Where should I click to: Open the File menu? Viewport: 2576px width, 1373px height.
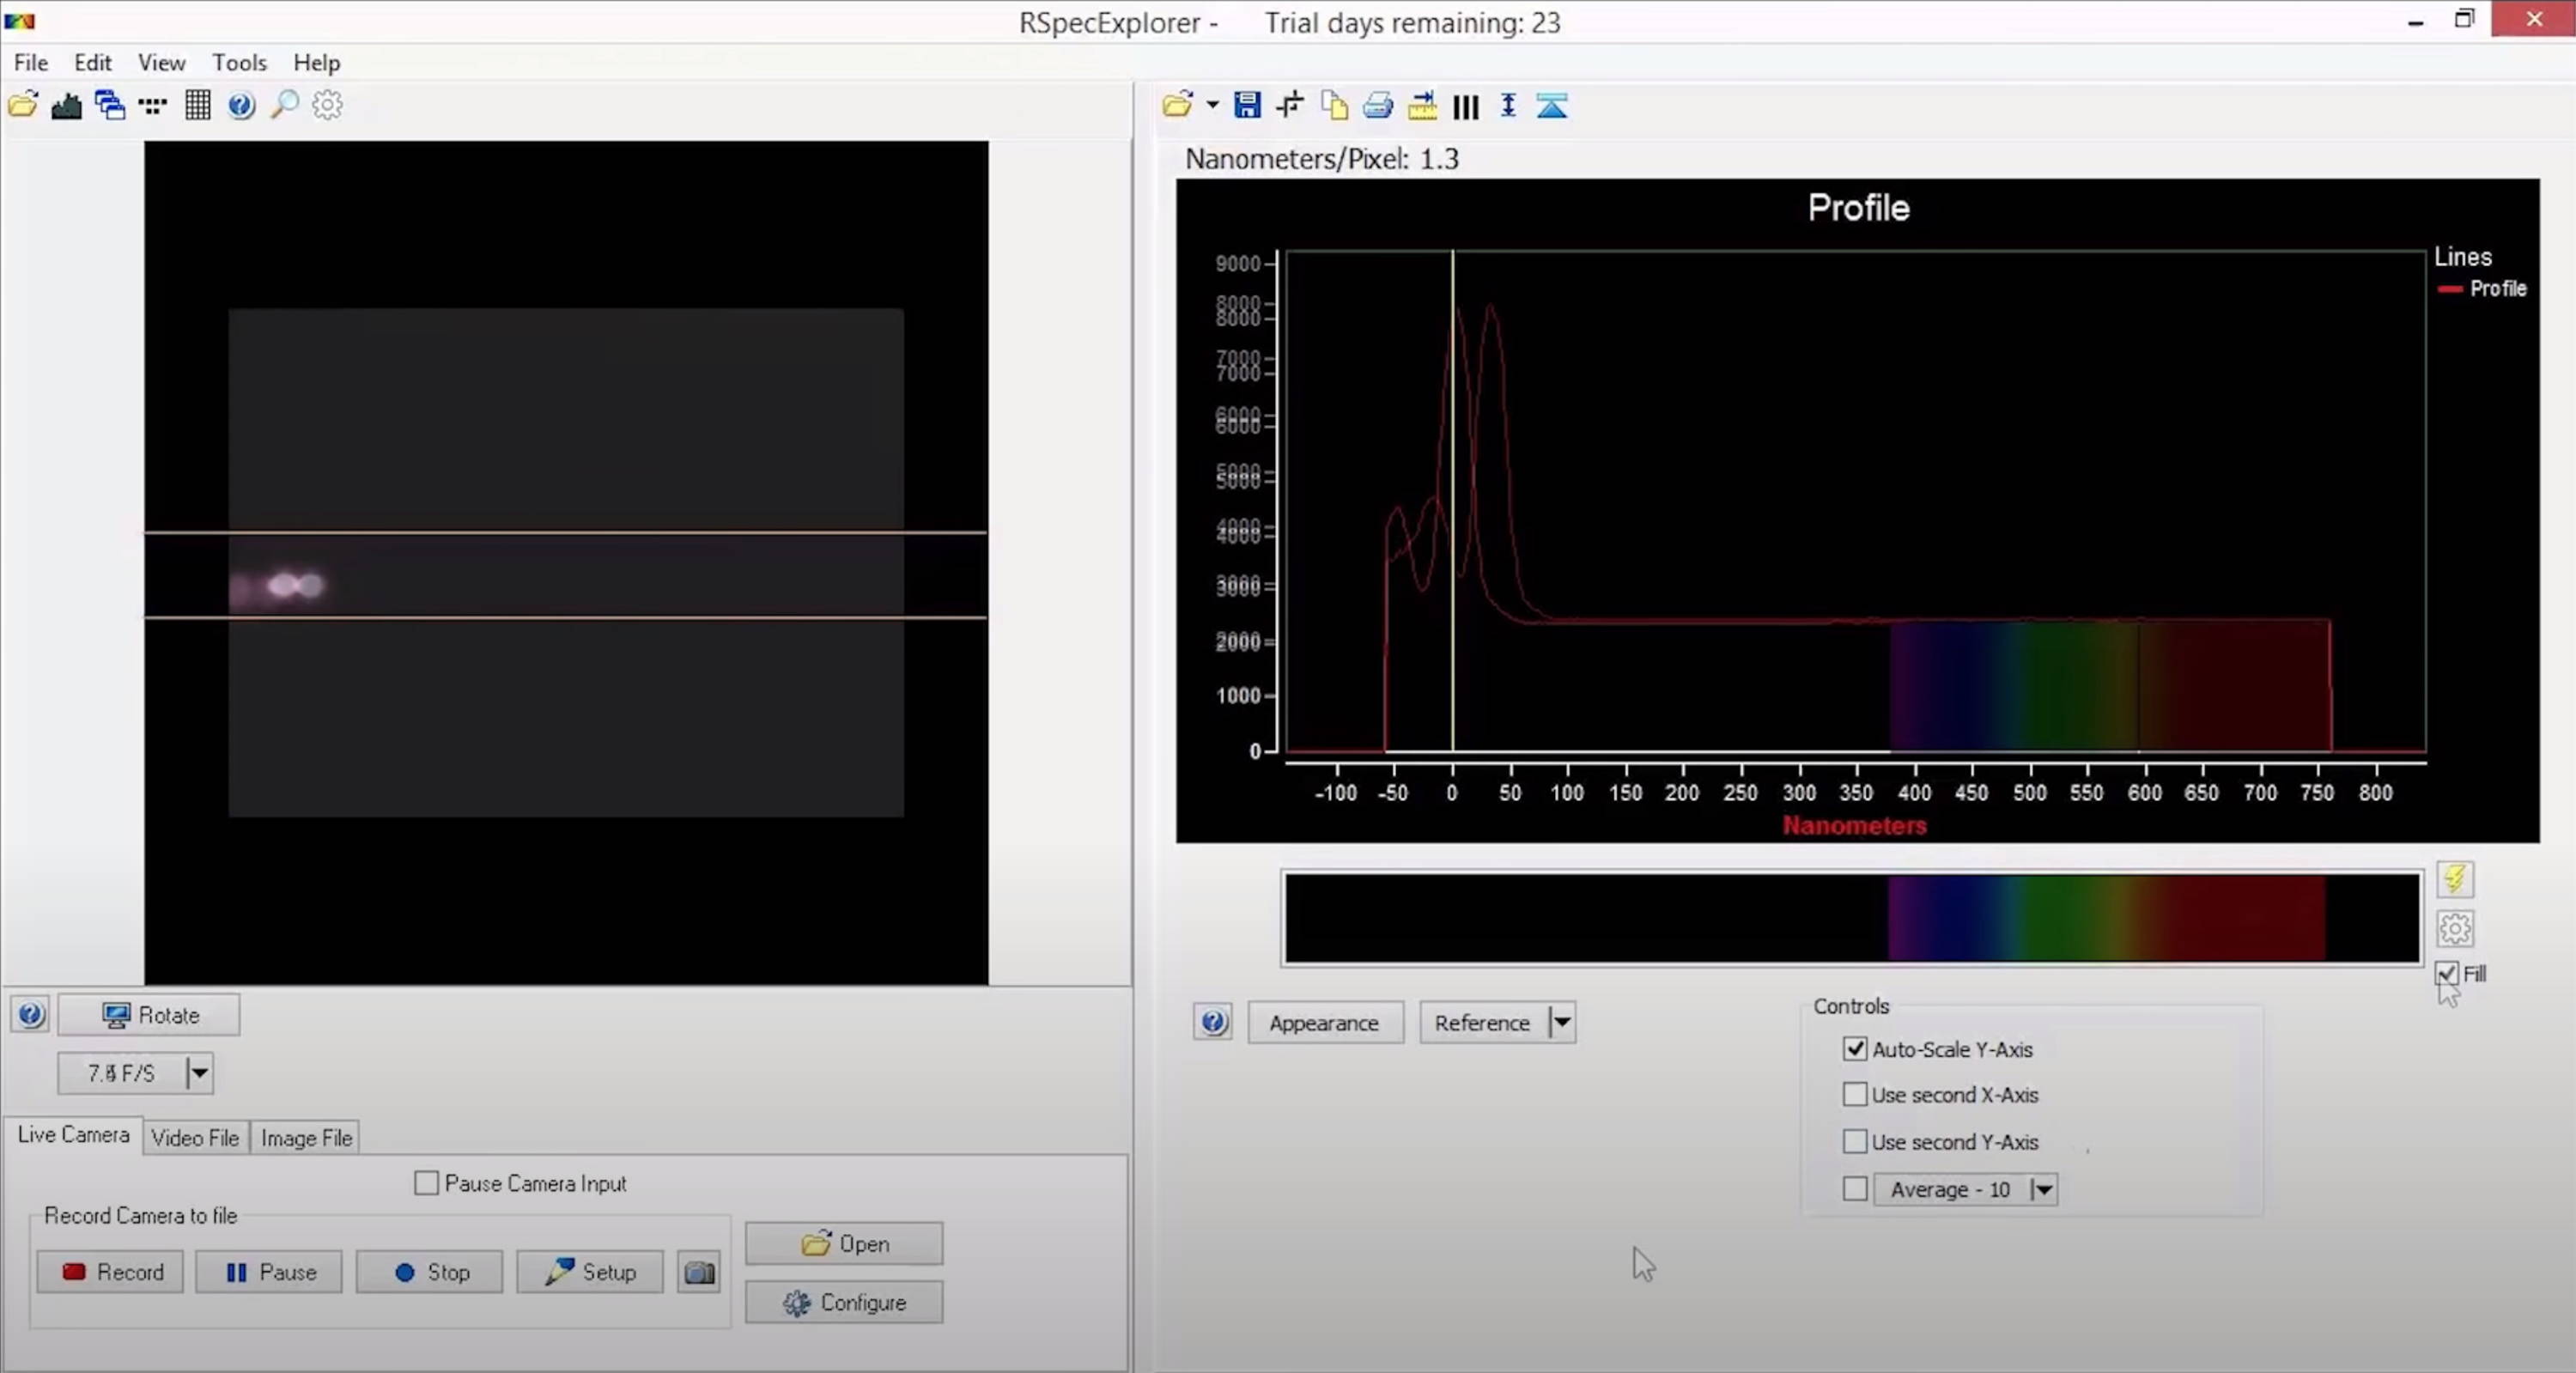(30, 62)
